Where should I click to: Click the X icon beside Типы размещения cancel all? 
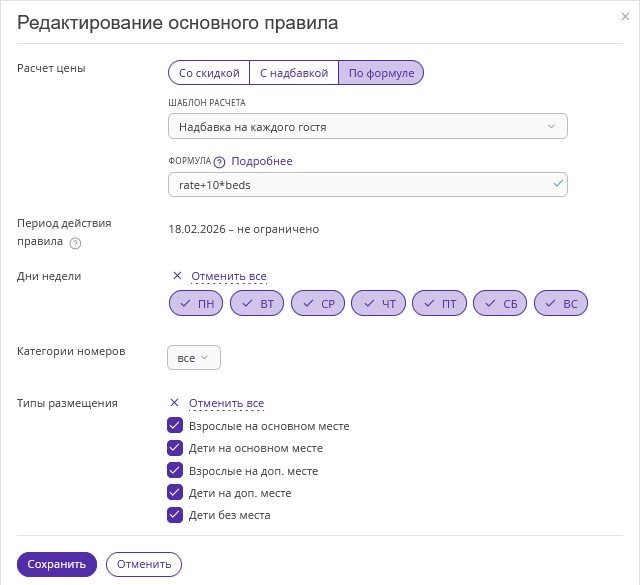pos(174,403)
